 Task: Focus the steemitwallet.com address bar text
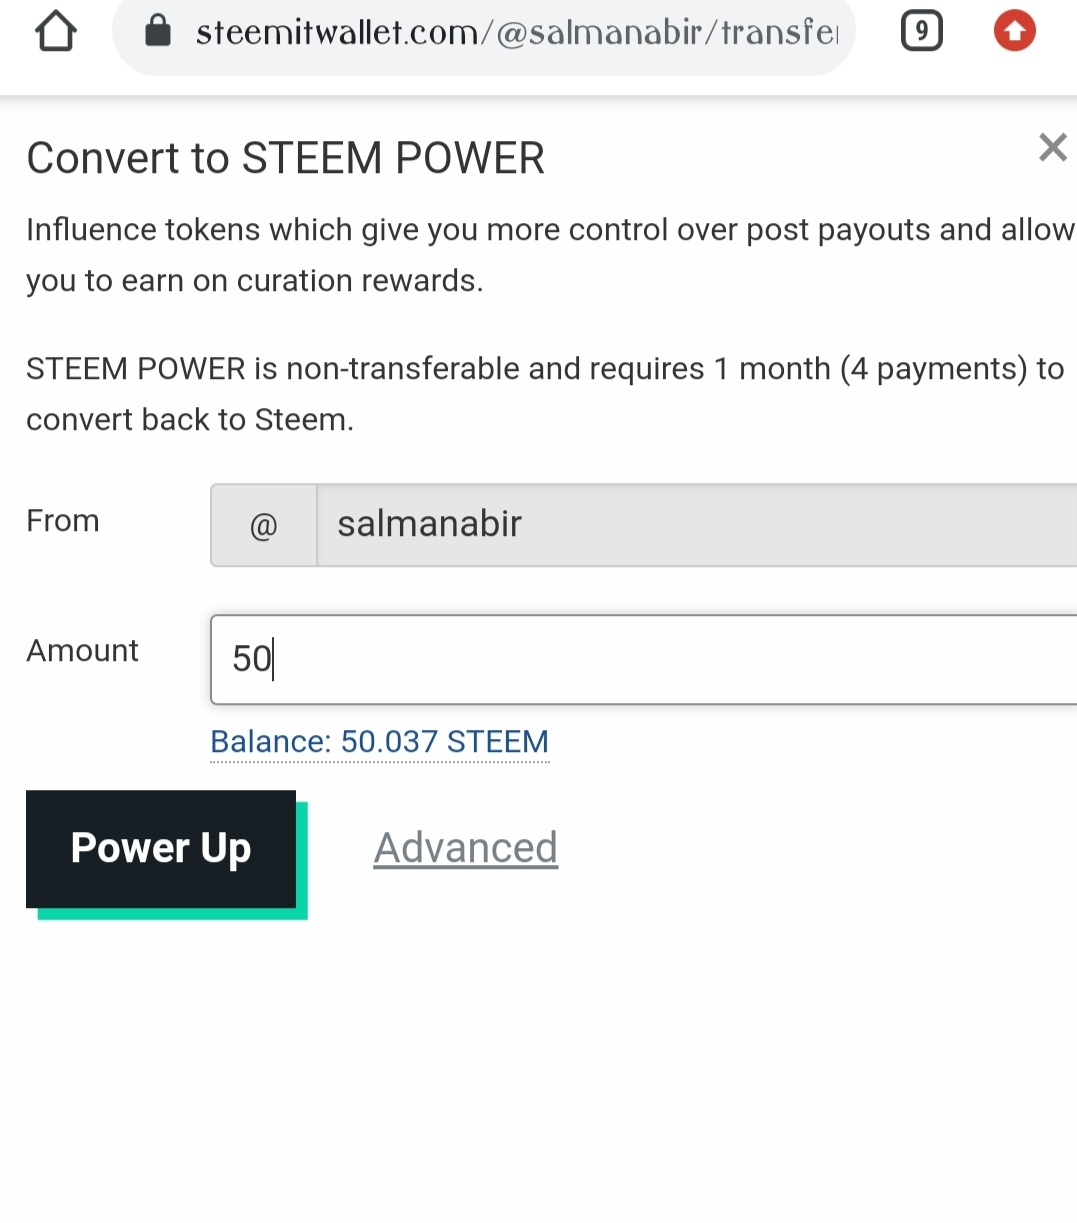[515, 33]
